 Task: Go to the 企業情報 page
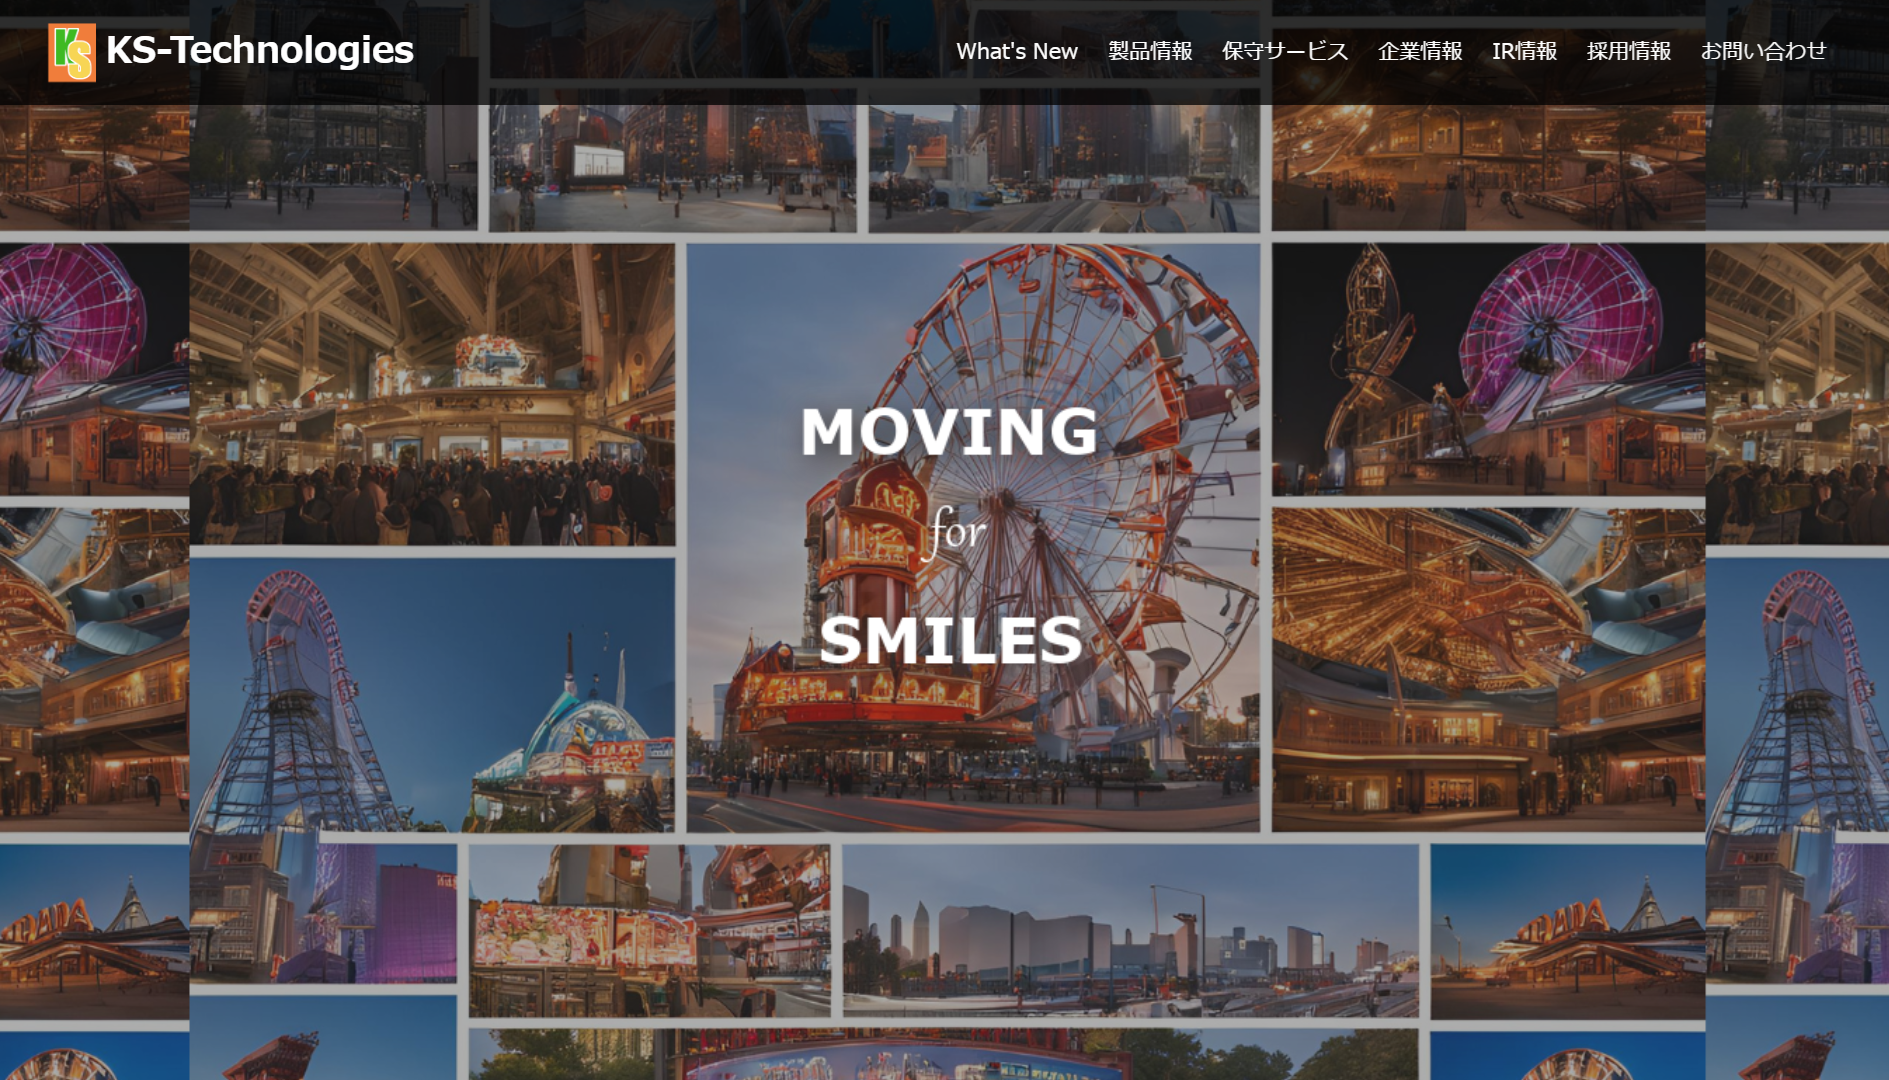(x=1420, y=51)
